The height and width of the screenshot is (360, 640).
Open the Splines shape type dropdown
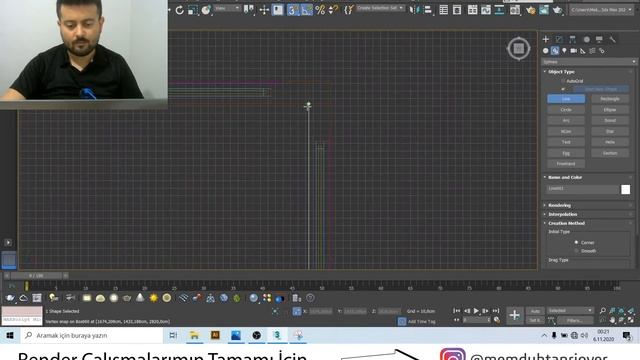(589, 62)
